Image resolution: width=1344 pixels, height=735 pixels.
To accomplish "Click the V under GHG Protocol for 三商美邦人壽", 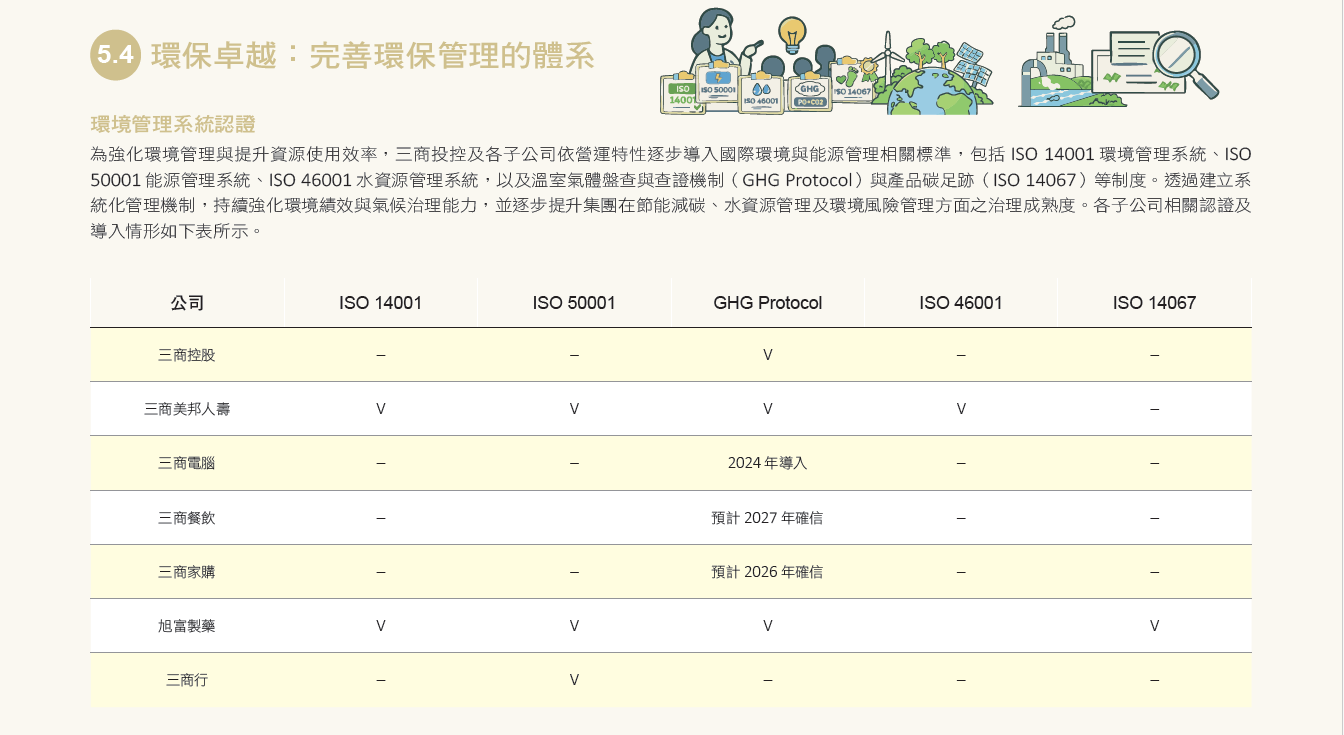I will click(x=768, y=409).
